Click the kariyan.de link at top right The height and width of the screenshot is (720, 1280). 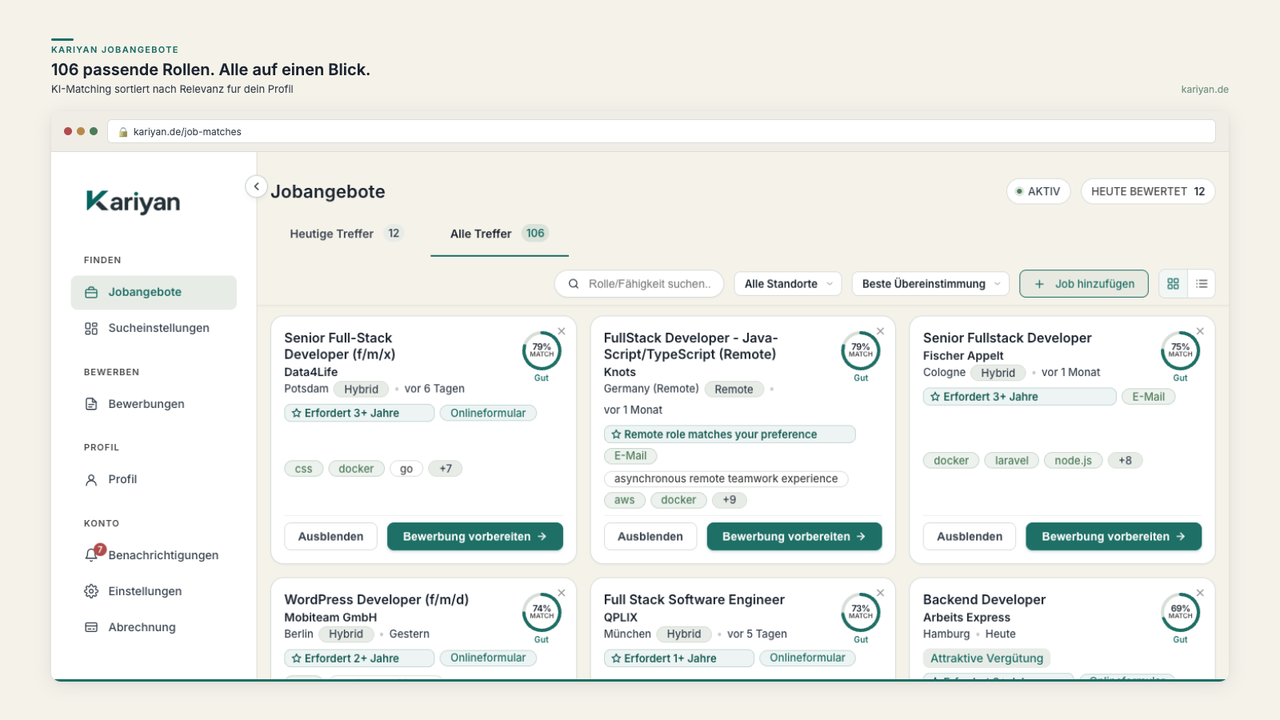[x=1205, y=89]
